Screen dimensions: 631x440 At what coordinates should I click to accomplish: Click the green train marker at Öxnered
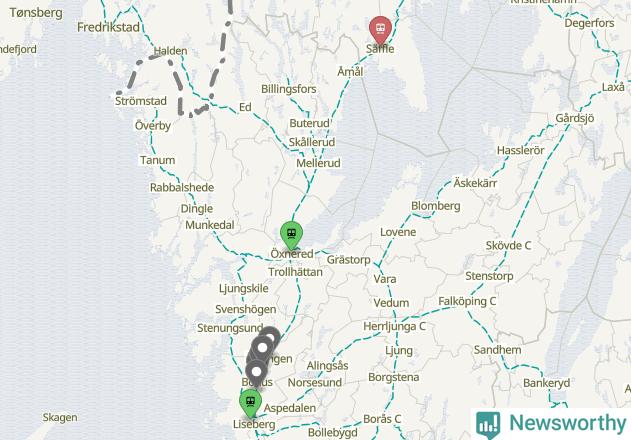291,234
